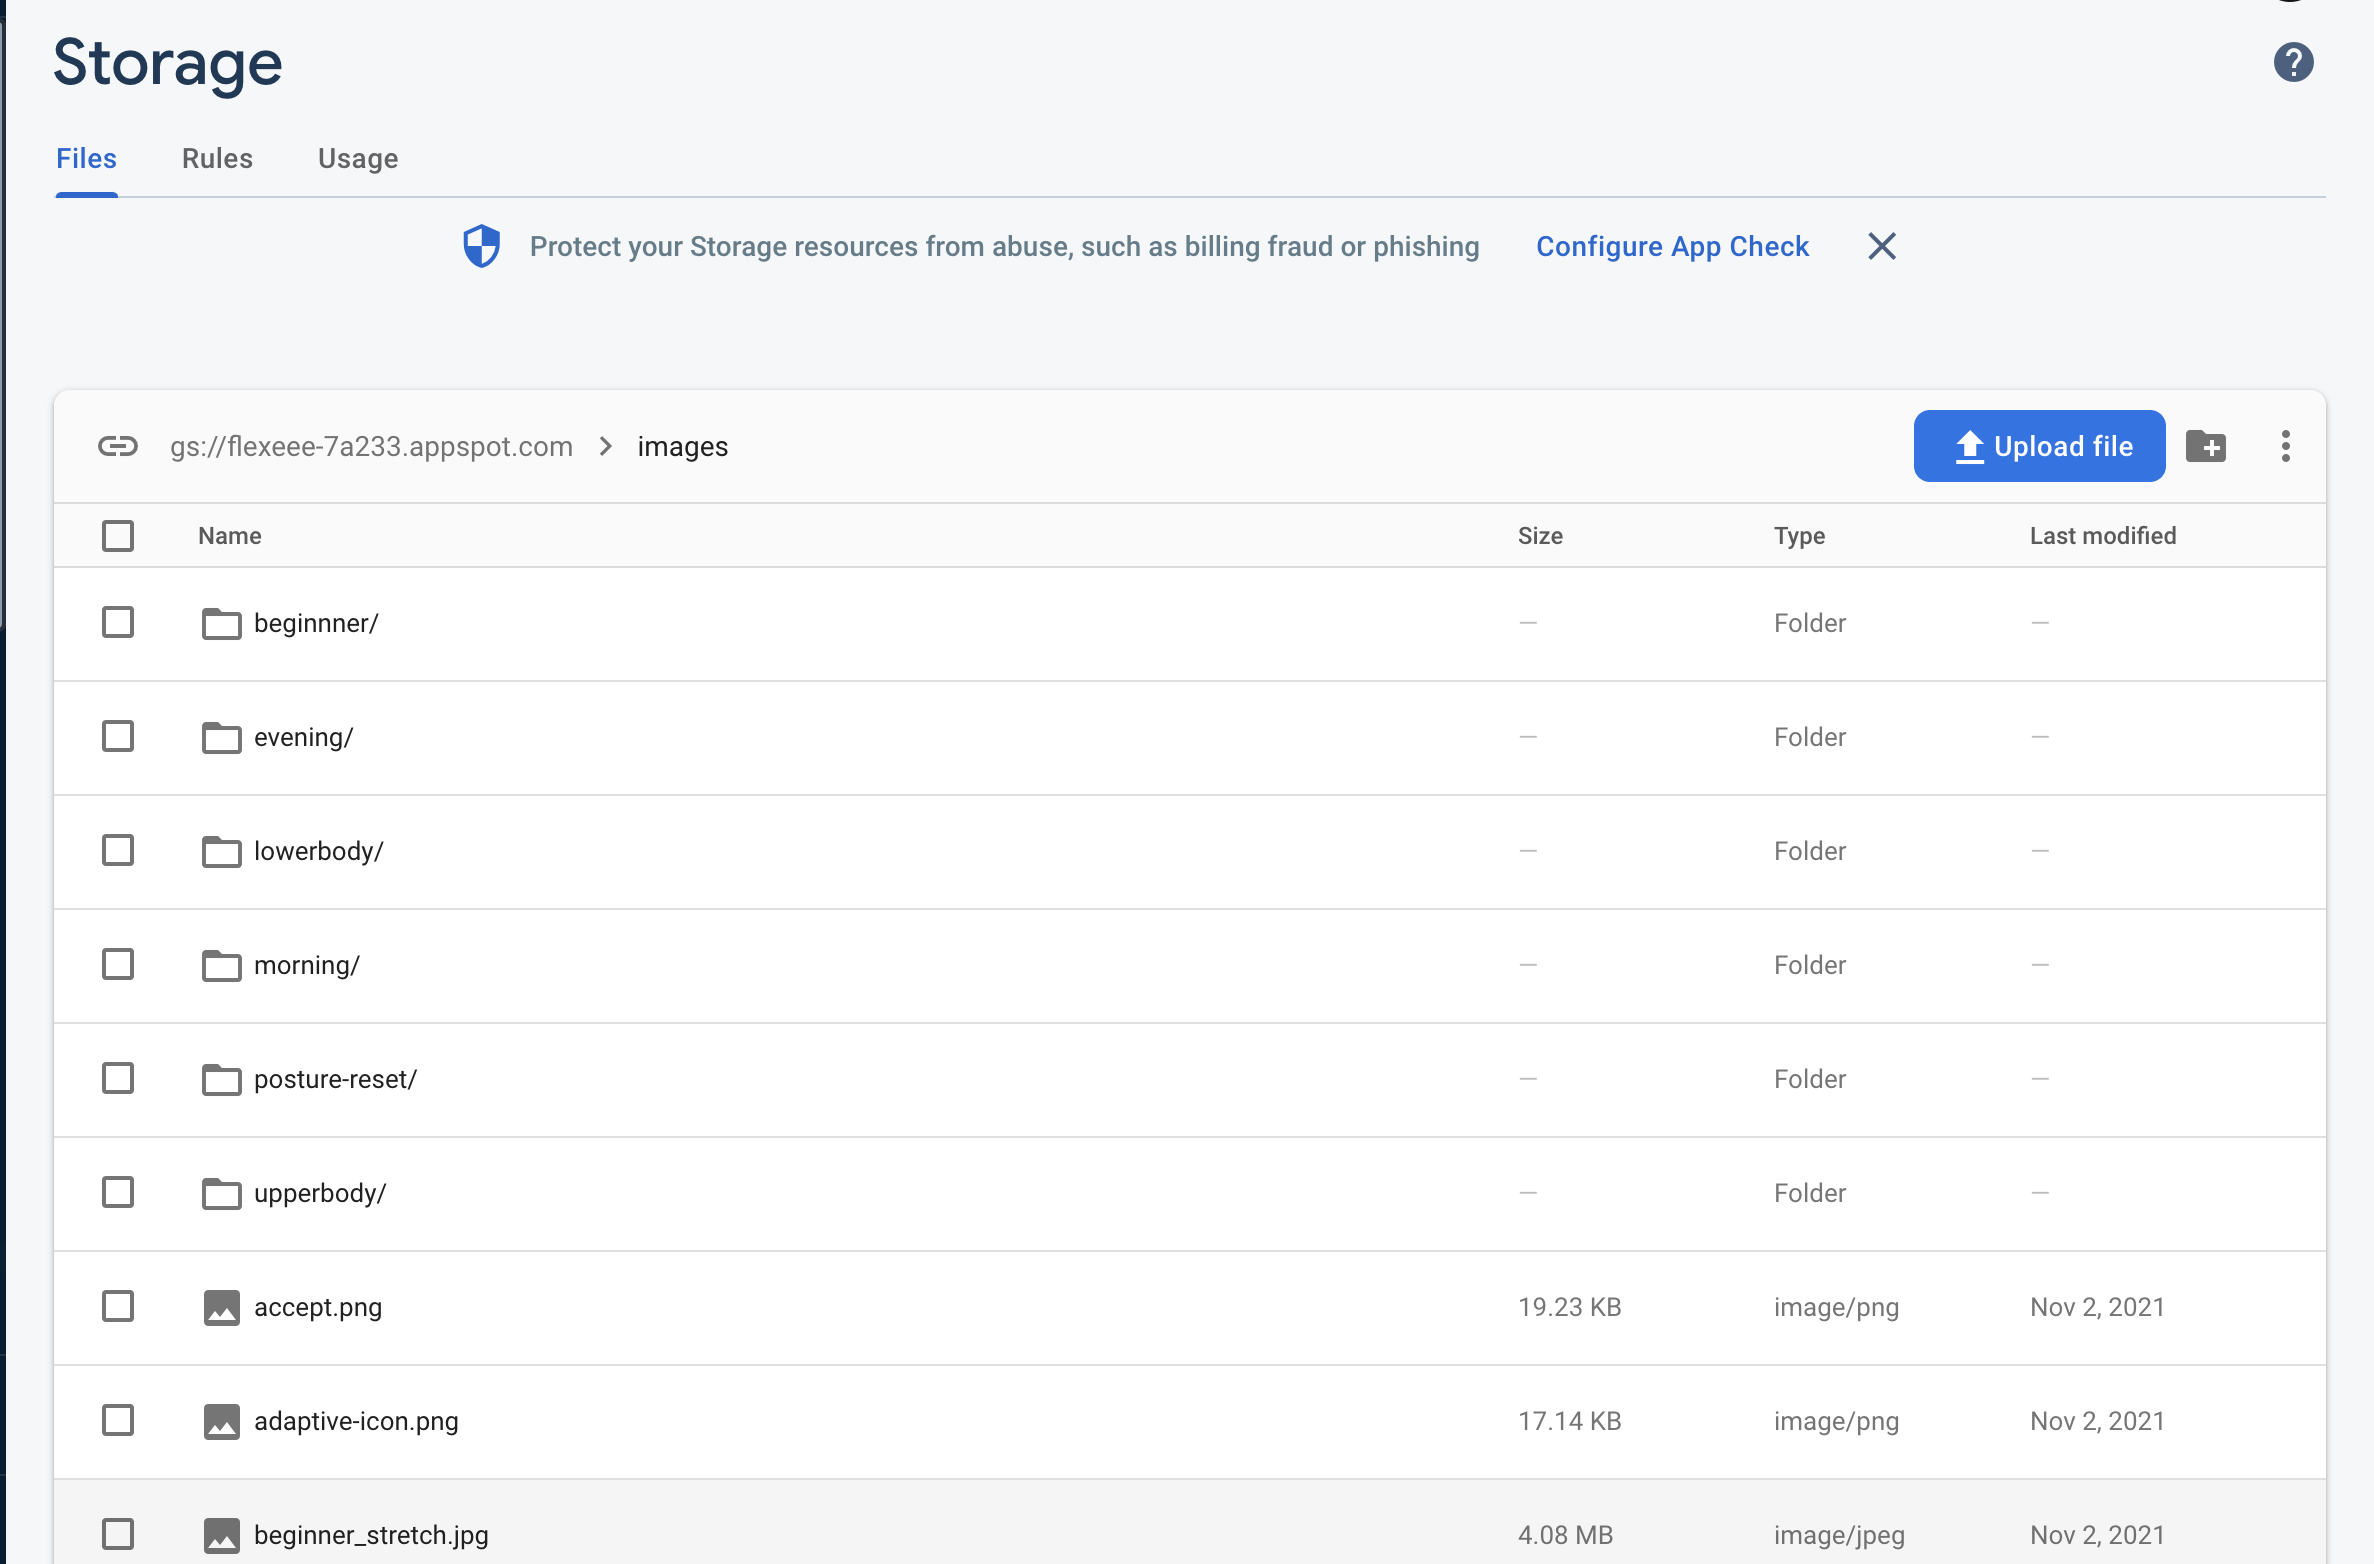The image size is (2374, 1564).
Task: Click the create new folder icon
Action: [2206, 446]
